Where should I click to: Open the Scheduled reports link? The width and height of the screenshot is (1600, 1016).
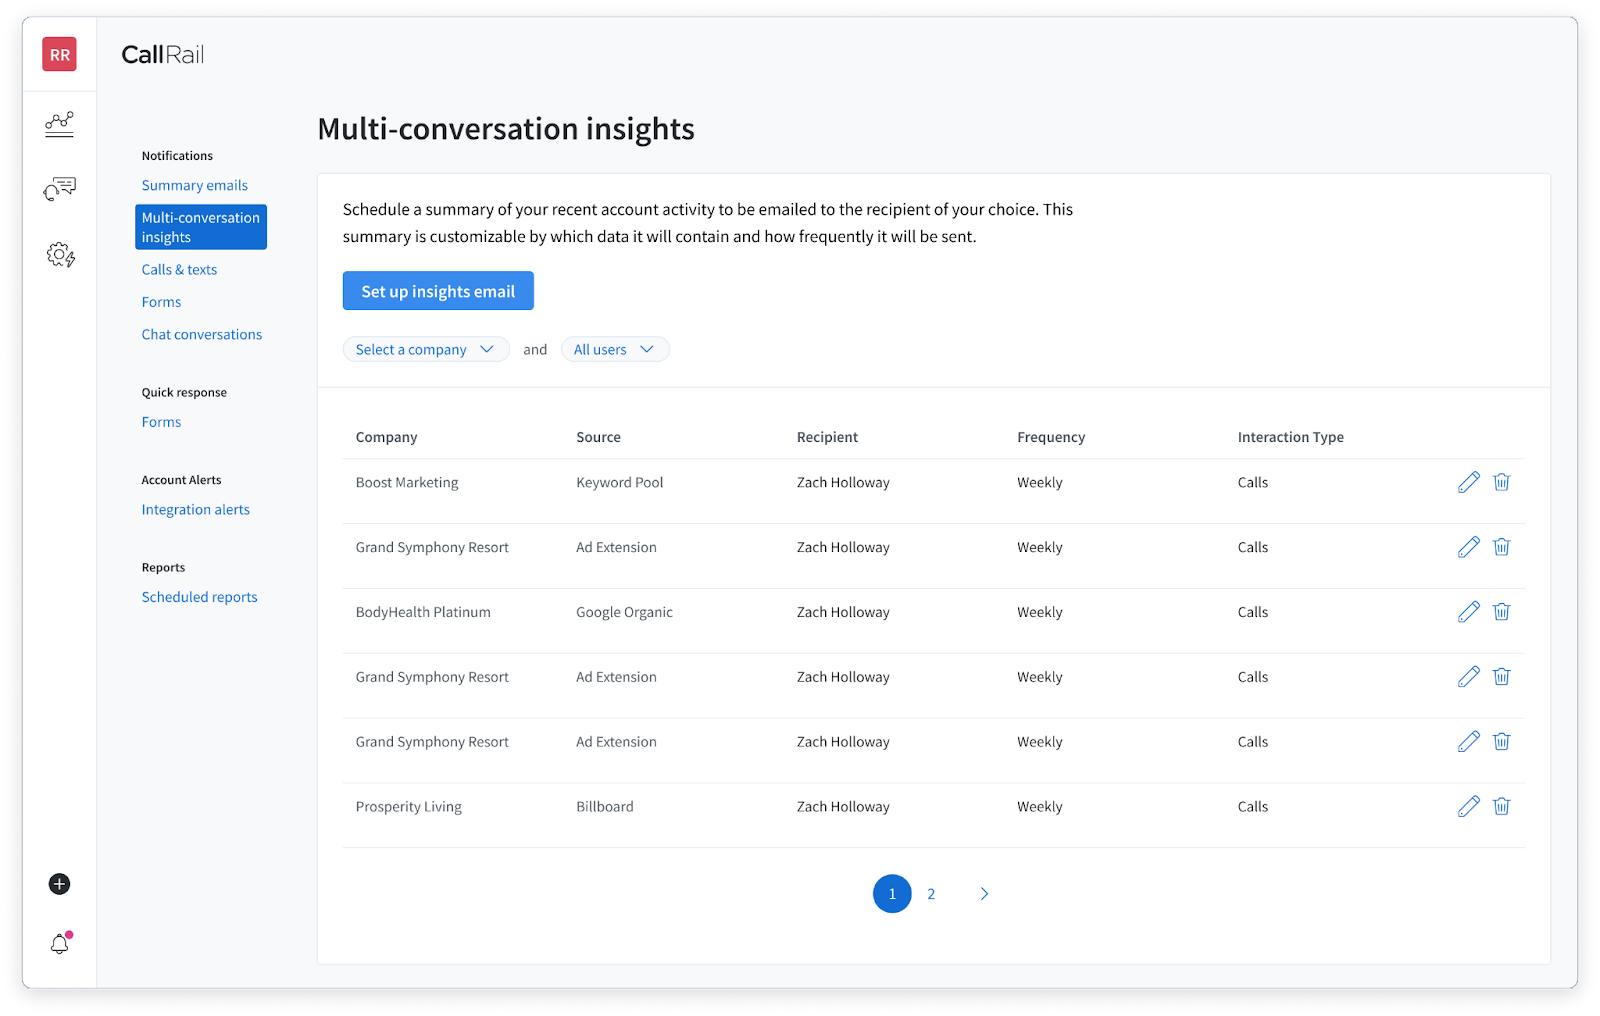199,596
